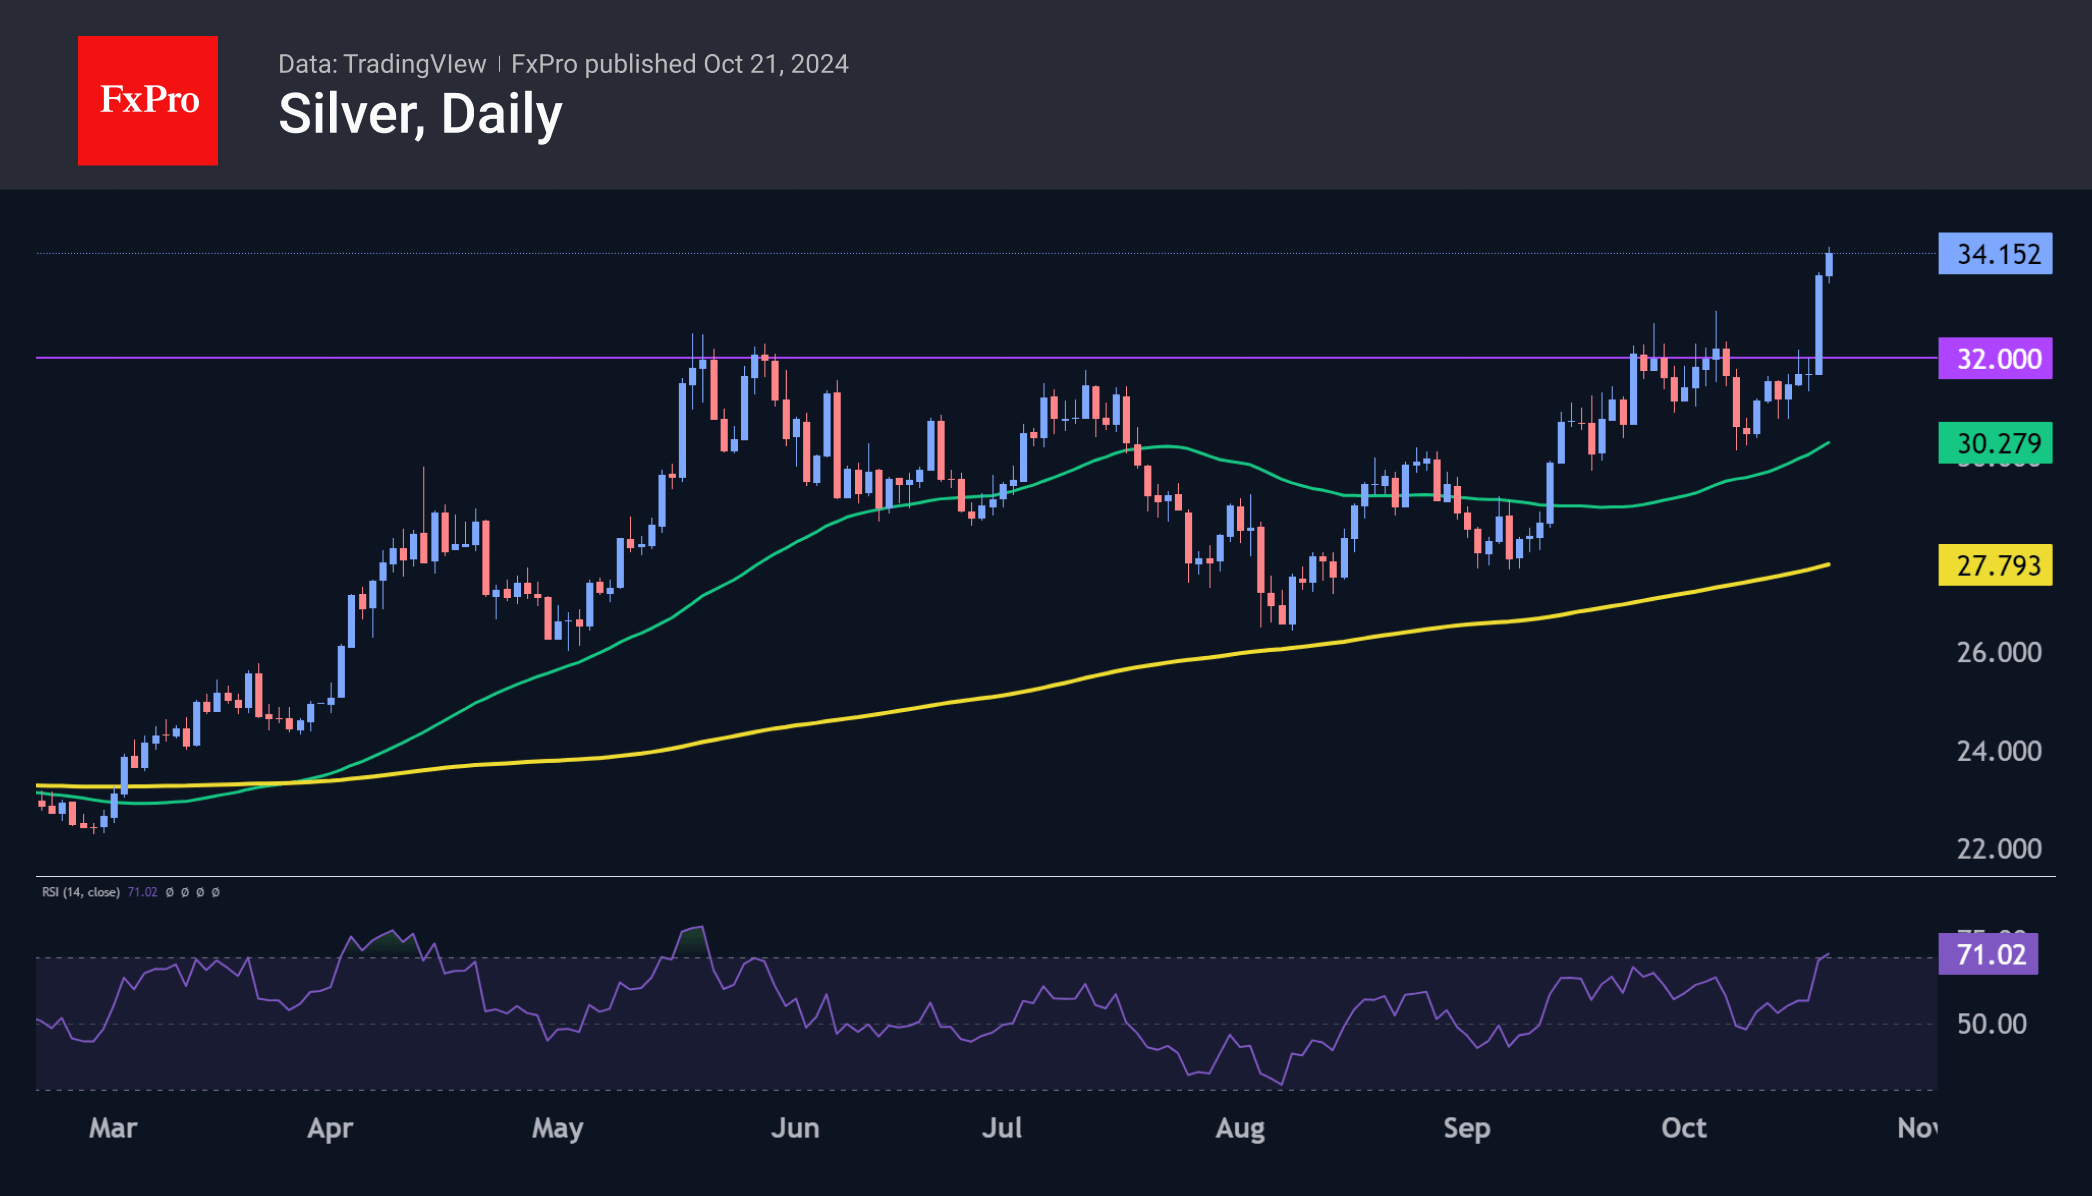This screenshot has height=1196, width=2092.
Task: Select the Mar label on time axis
Action: (113, 1128)
